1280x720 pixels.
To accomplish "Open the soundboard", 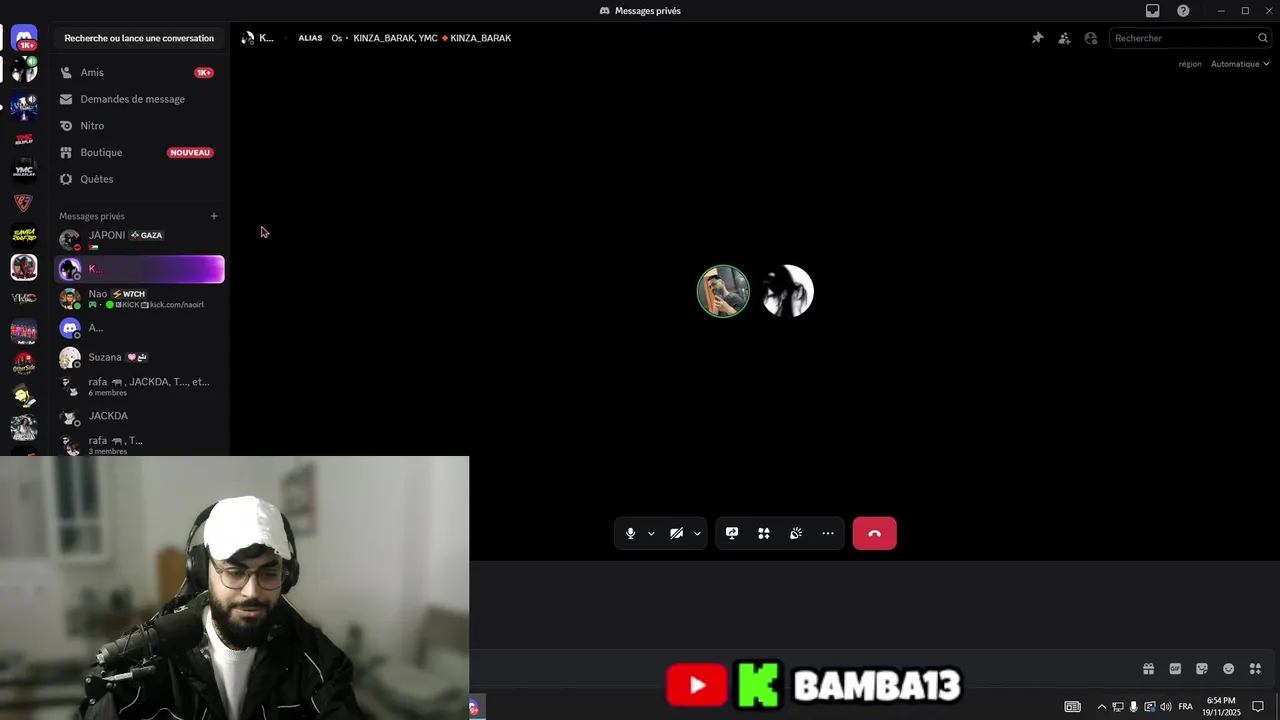I will (796, 533).
